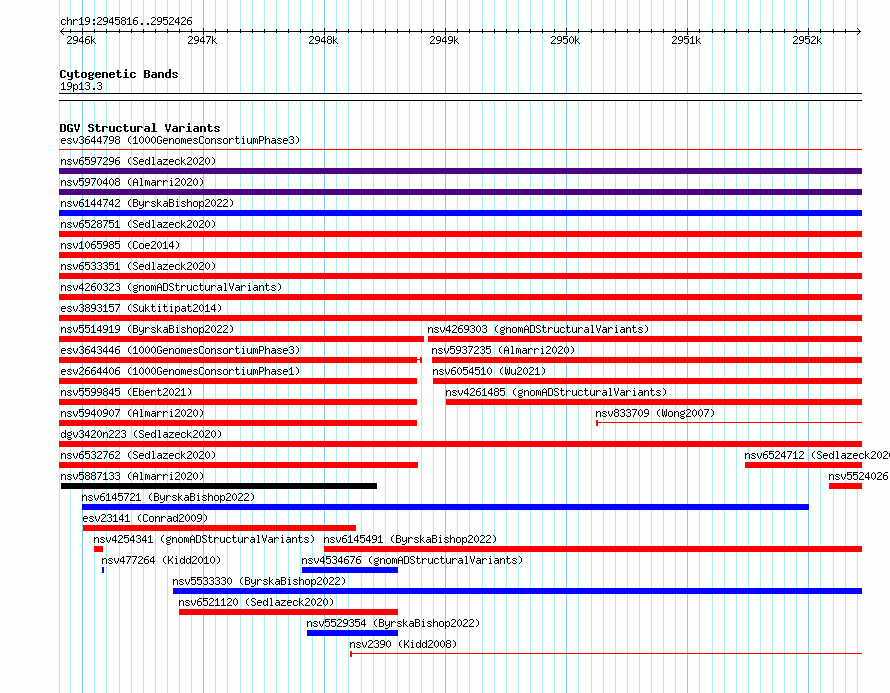Click the black nsv5887133 Almarri2020 bar
890x693 pixels.
[x=219, y=486]
